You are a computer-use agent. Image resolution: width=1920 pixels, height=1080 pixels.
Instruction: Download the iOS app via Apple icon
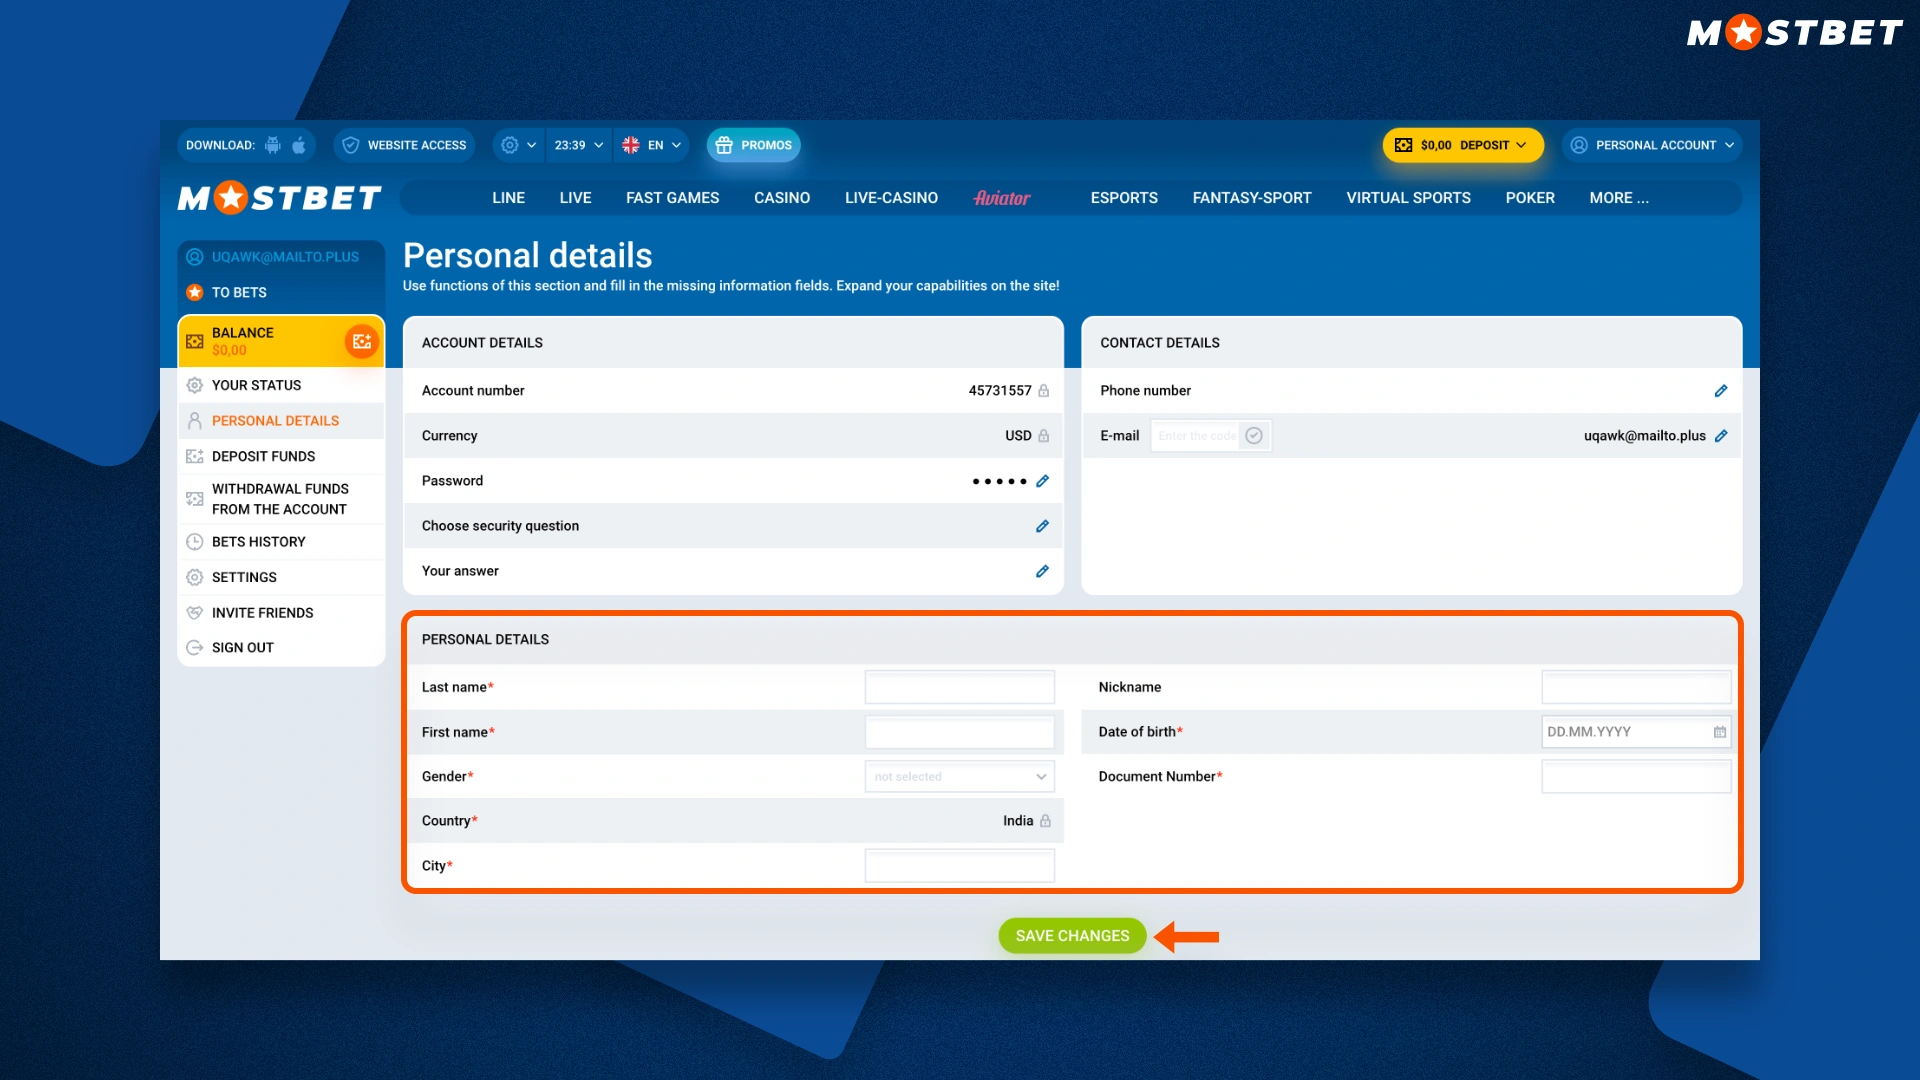pos(299,145)
